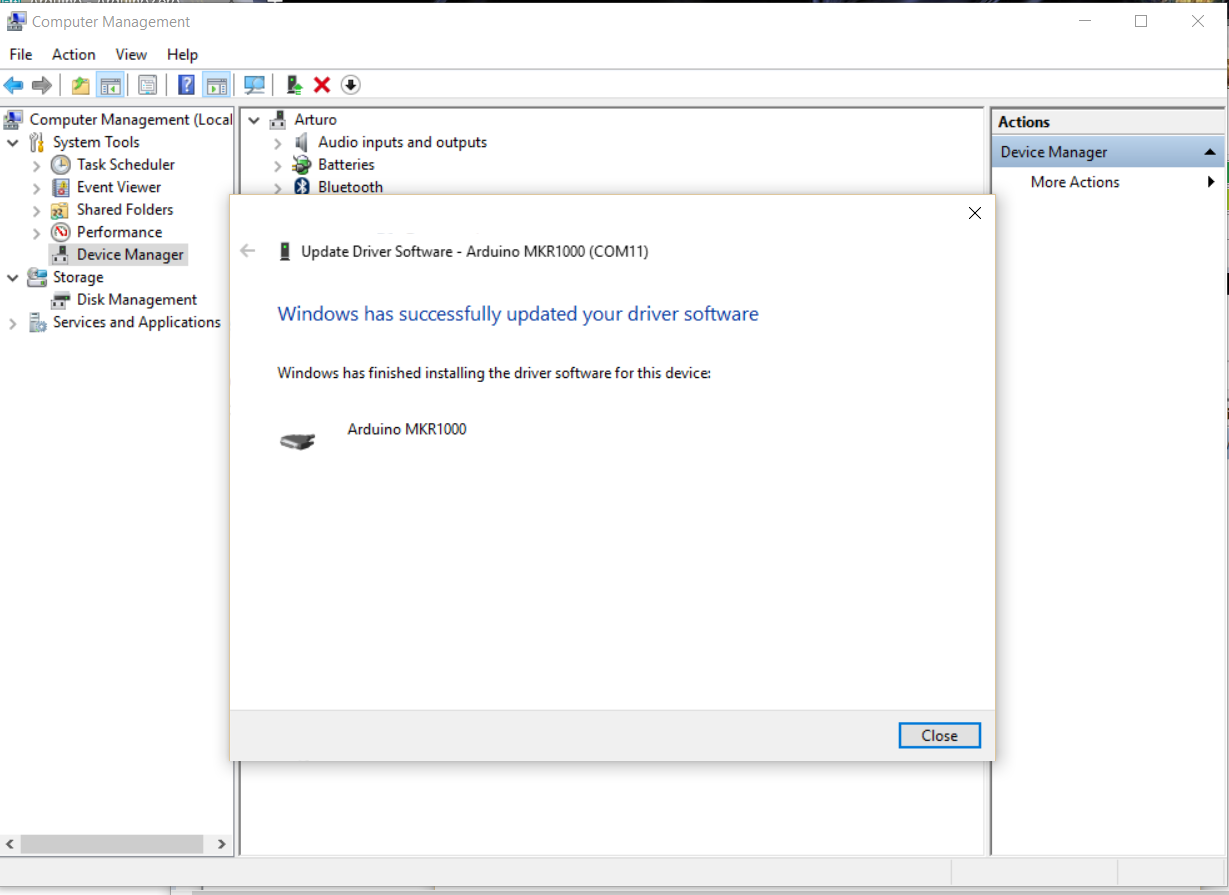The image size is (1229, 895).
Task: Select Disk Management in the tree
Action: pos(136,300)
